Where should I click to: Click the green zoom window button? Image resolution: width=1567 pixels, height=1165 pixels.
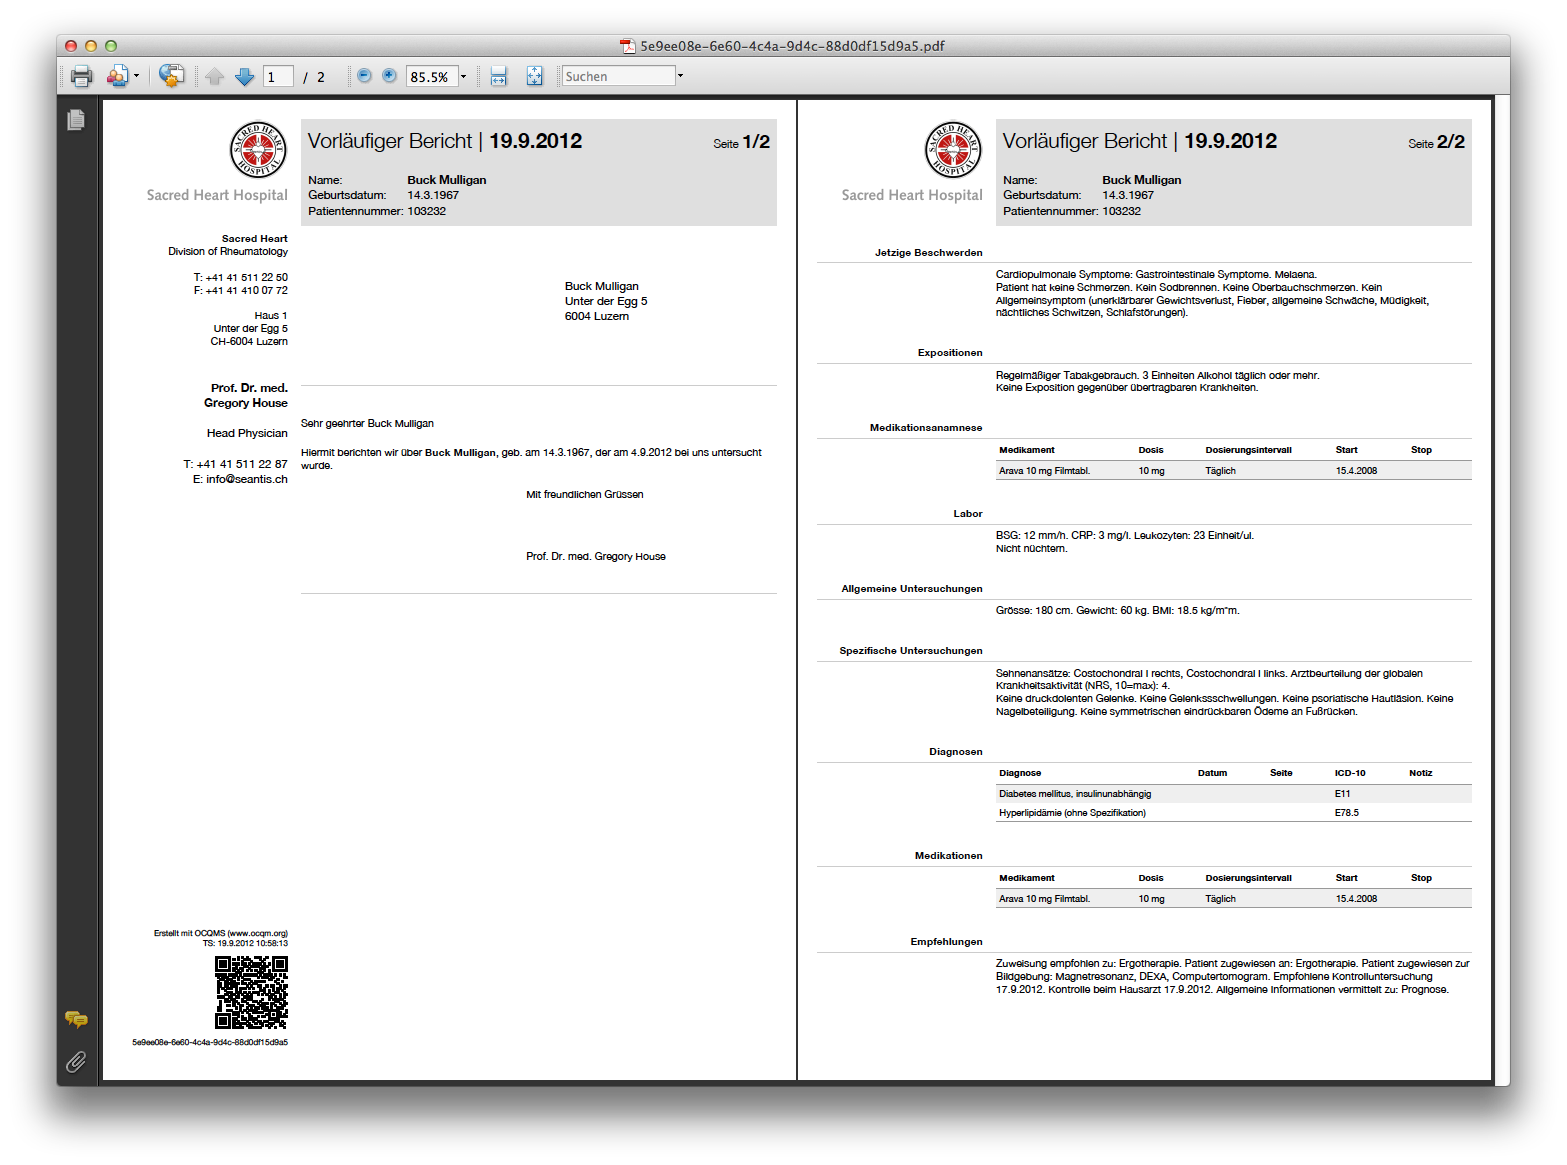click(x=111, y=46)
